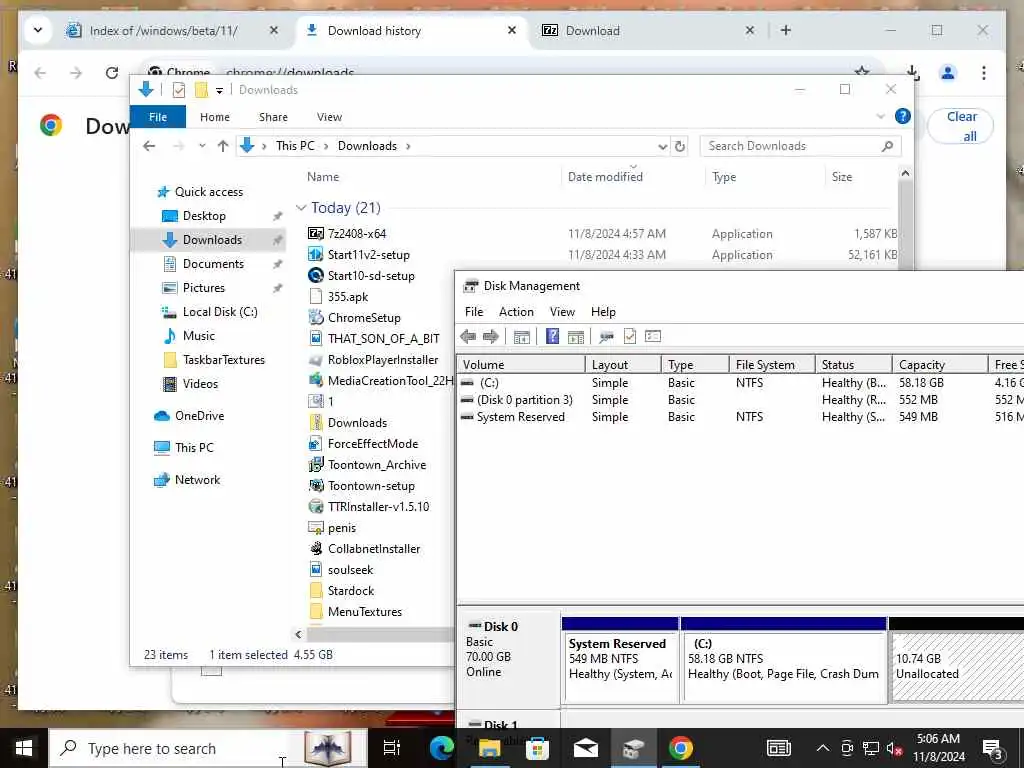Select the RobloxPlayerInstaller file
Screen dimensions: 1024x768
[383, 360]
